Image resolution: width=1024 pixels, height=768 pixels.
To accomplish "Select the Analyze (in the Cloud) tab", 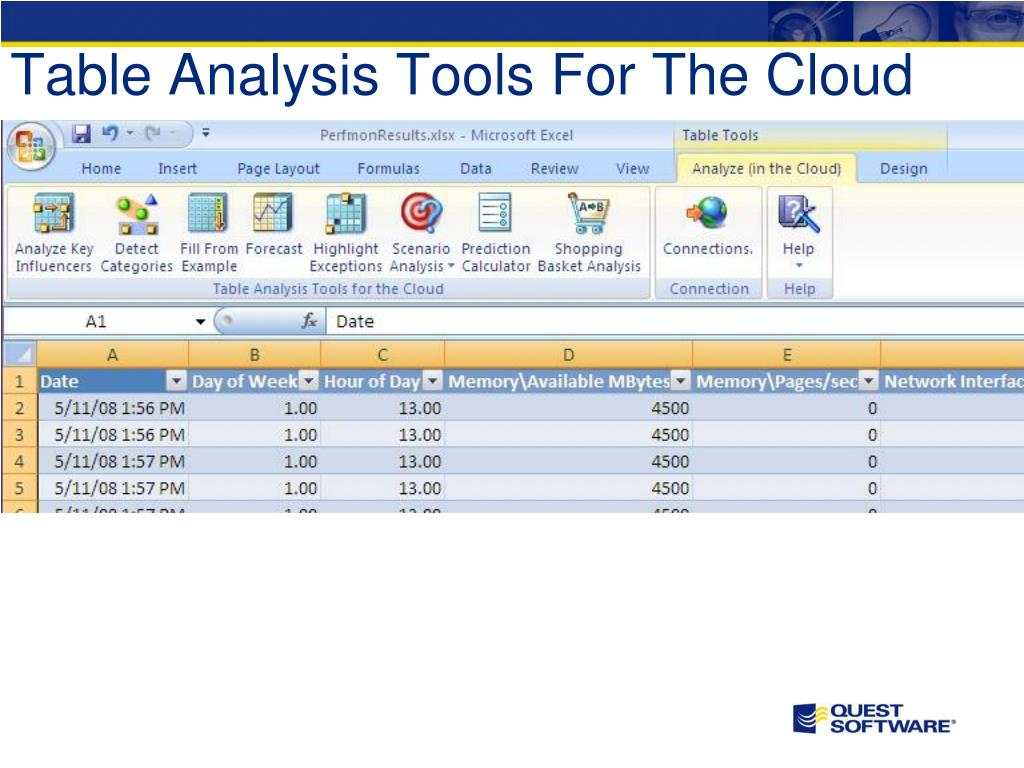I will pos(766,168).
